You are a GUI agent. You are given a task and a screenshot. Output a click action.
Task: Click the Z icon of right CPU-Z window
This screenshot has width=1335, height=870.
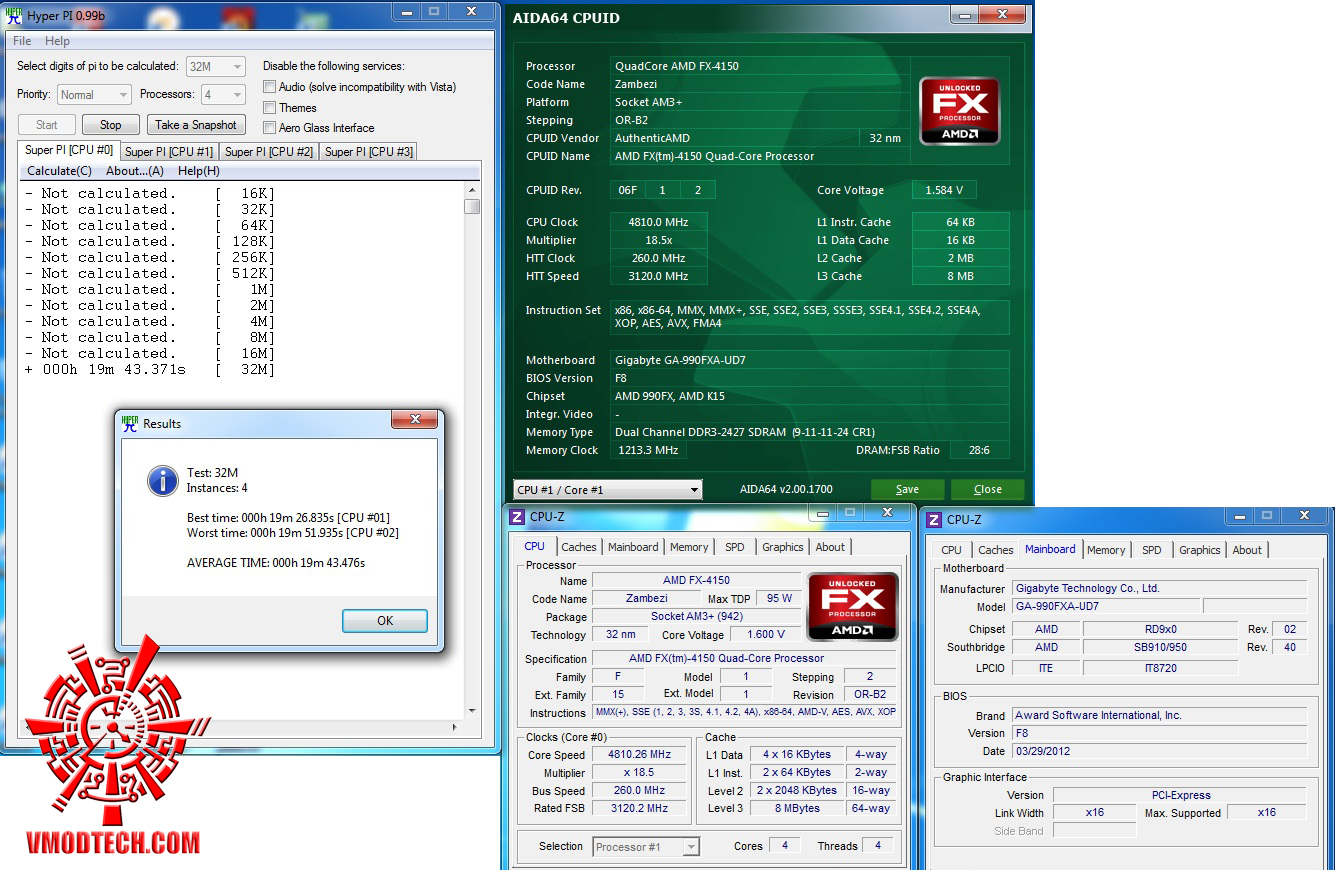click(x=934, y=519)
